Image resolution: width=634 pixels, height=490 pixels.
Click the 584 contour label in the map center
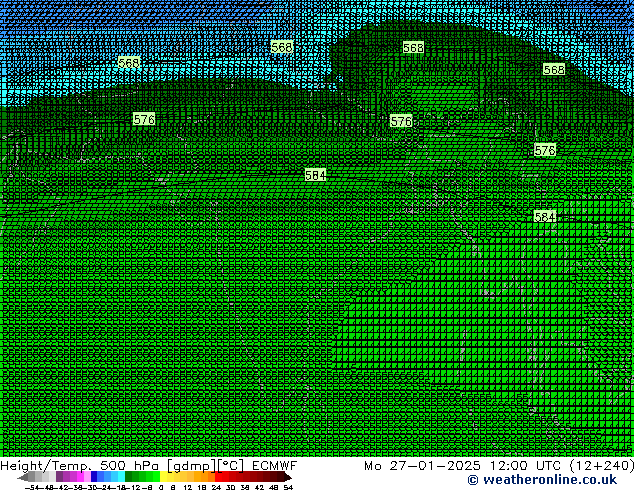[315, 175]
